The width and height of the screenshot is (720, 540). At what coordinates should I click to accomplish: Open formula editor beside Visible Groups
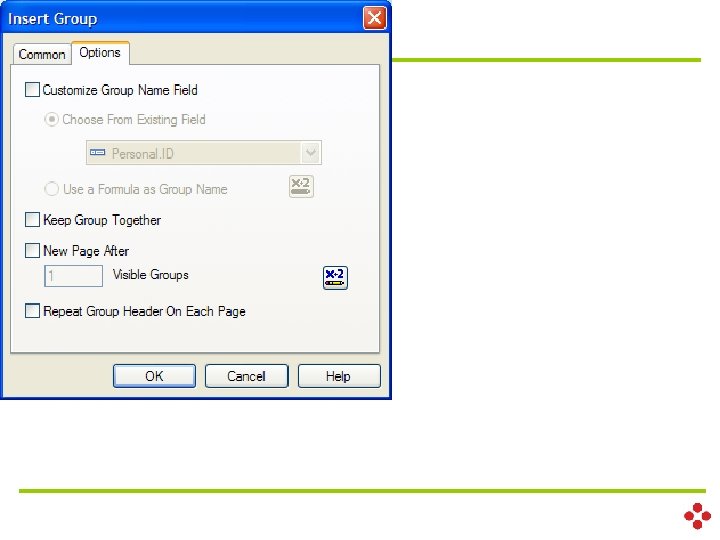click(335, 278)
